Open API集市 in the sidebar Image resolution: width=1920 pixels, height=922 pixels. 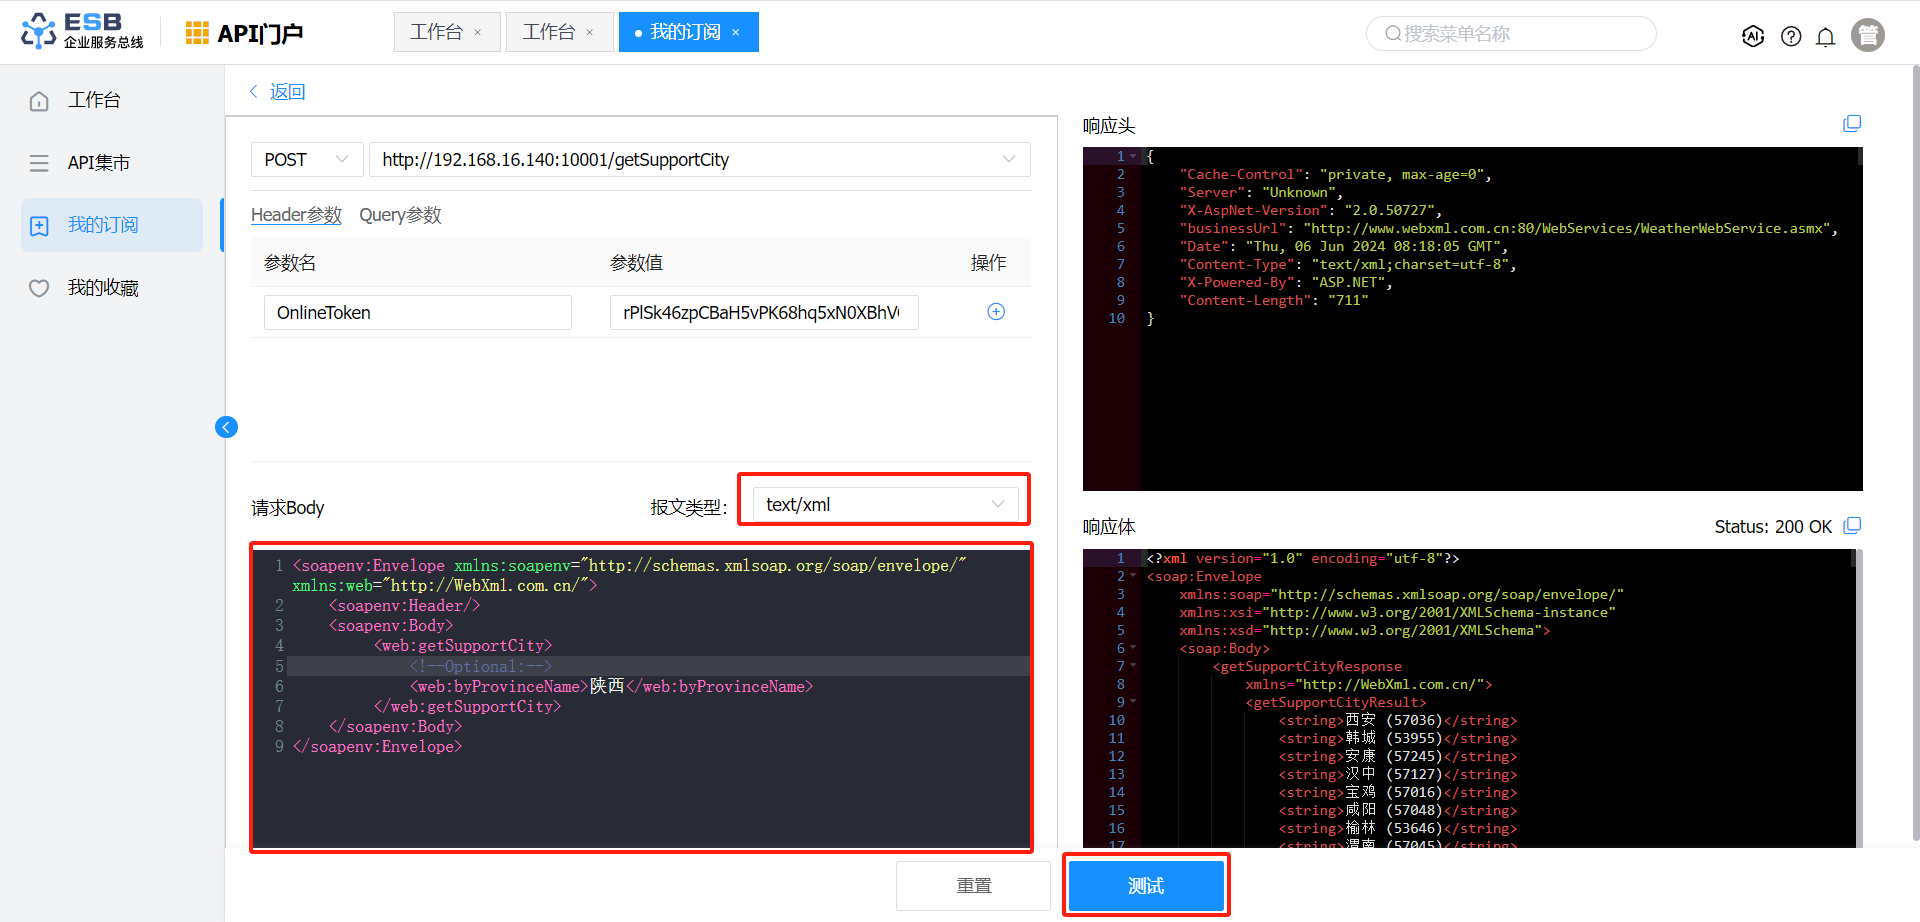pos(98,163)
